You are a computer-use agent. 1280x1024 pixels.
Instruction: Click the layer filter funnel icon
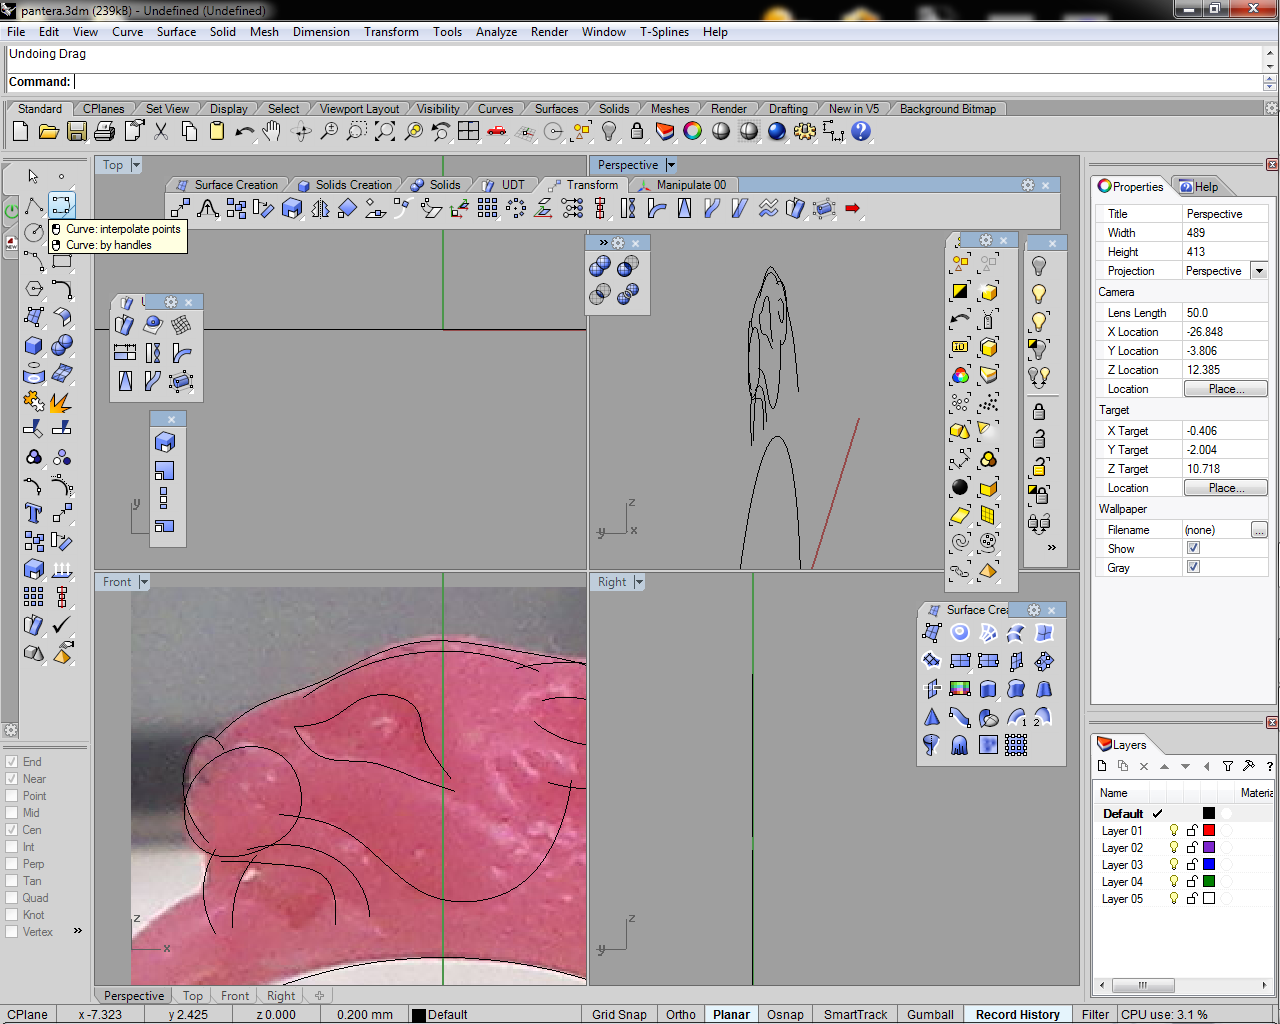[x=1228, y=766]
